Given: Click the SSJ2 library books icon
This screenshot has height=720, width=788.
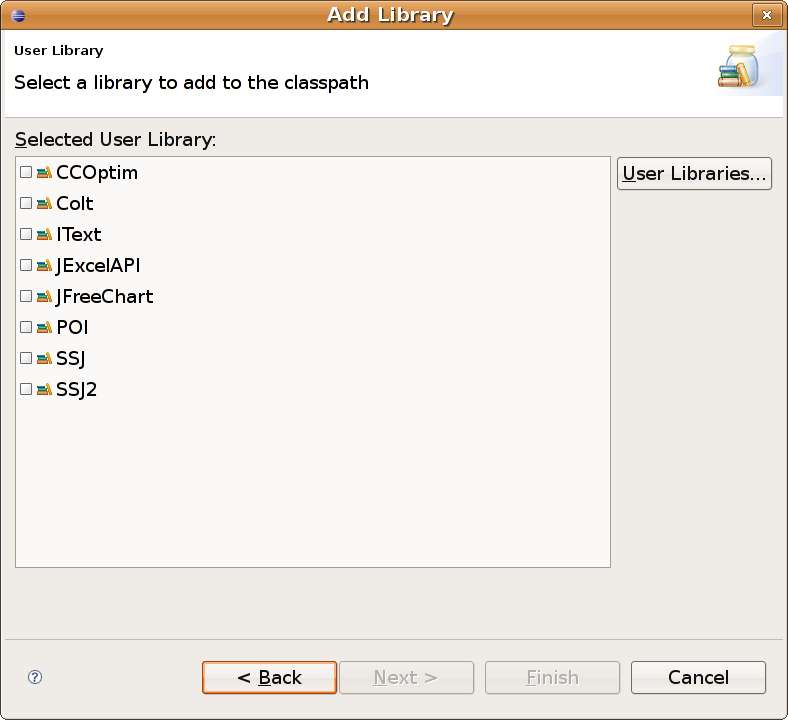Looking at the screenshot, I should coord(44,389).
